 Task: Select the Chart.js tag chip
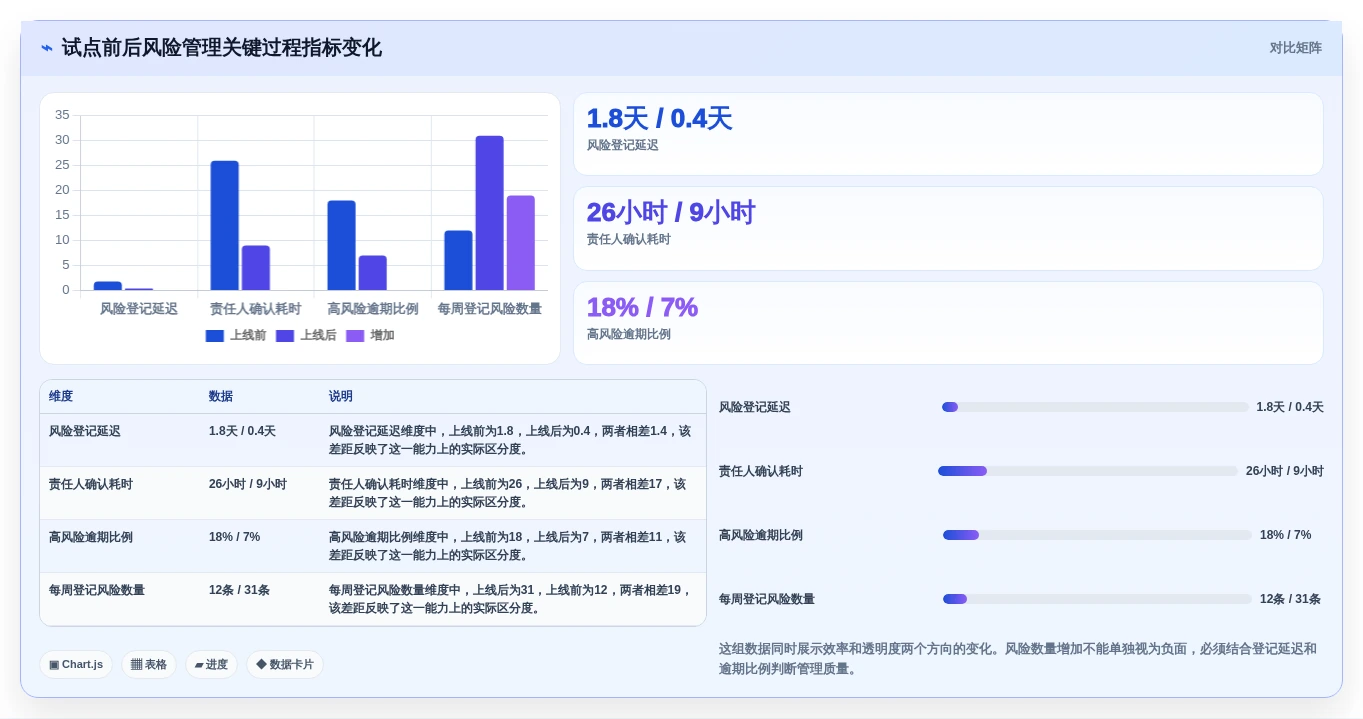[x=76, y=664]
